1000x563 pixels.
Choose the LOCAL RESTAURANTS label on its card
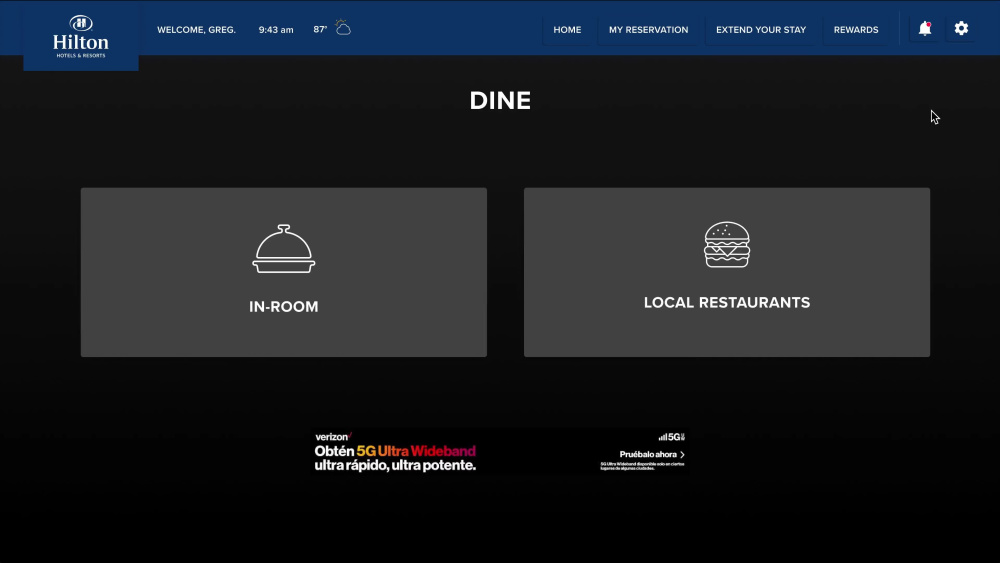(727, 303)
